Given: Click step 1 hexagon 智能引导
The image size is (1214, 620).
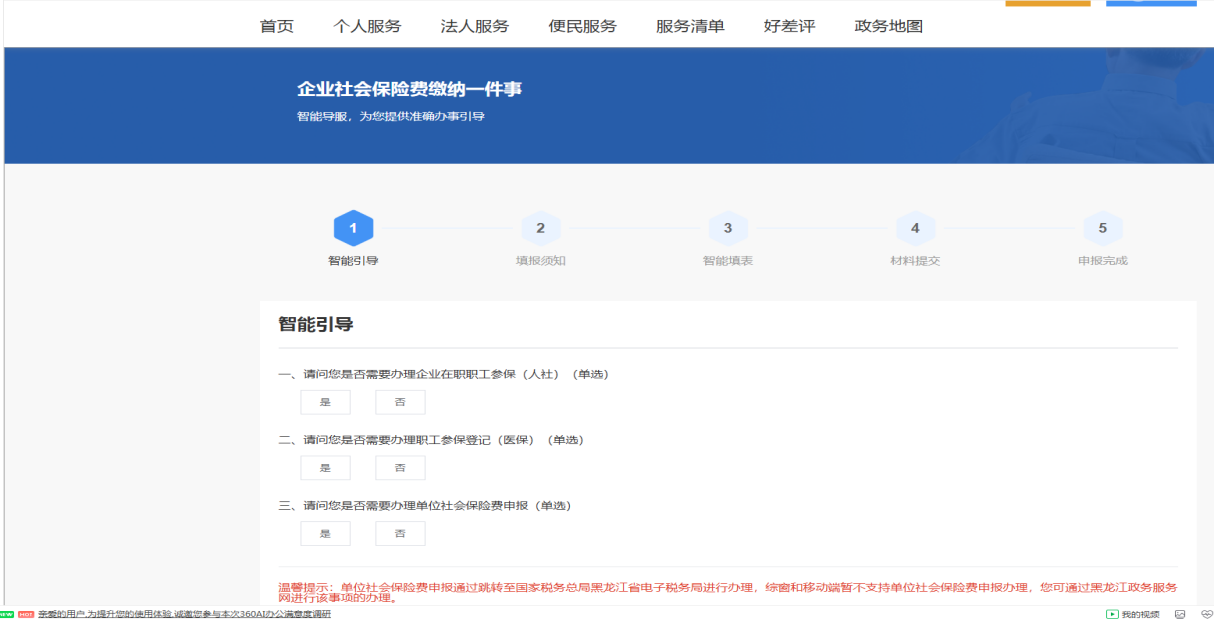Looking at the screenshot, I should (353, 228).
